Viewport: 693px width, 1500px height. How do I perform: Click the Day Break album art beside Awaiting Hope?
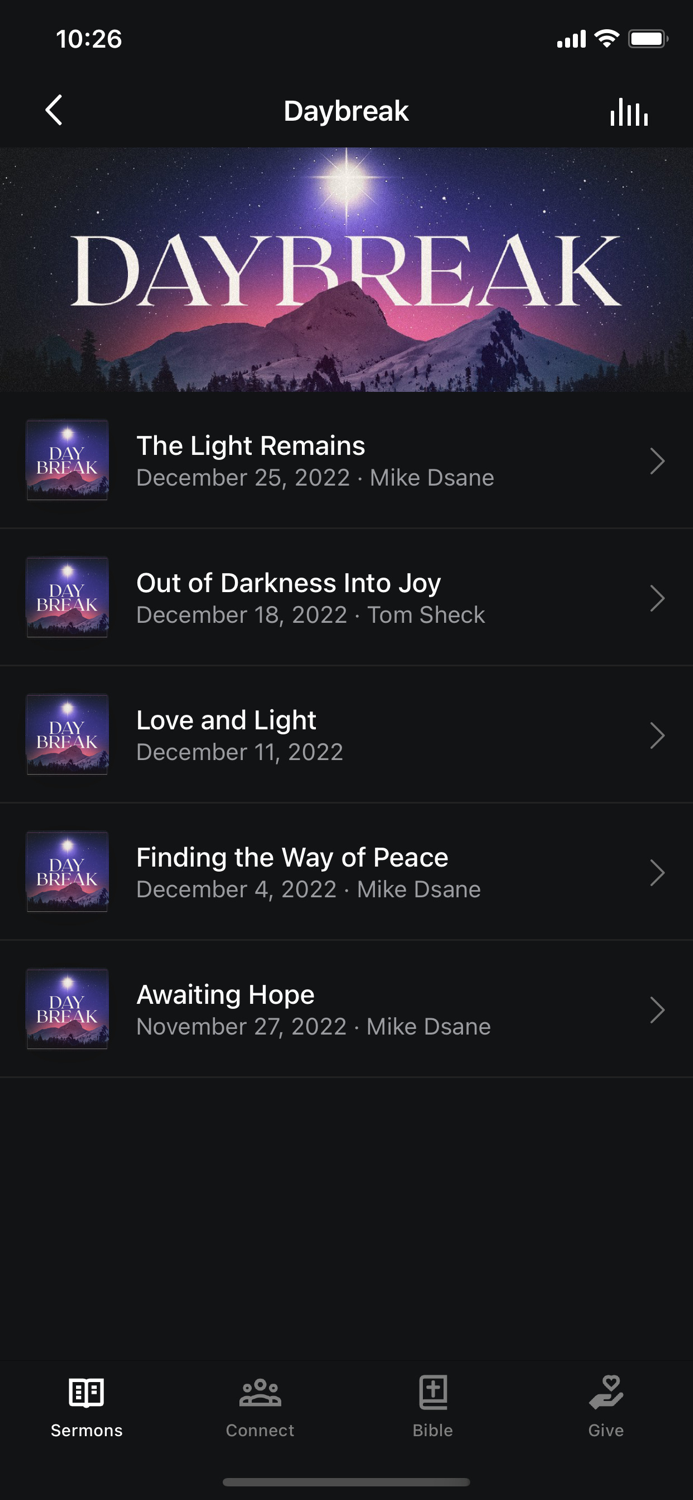(x=66, y=1010)
